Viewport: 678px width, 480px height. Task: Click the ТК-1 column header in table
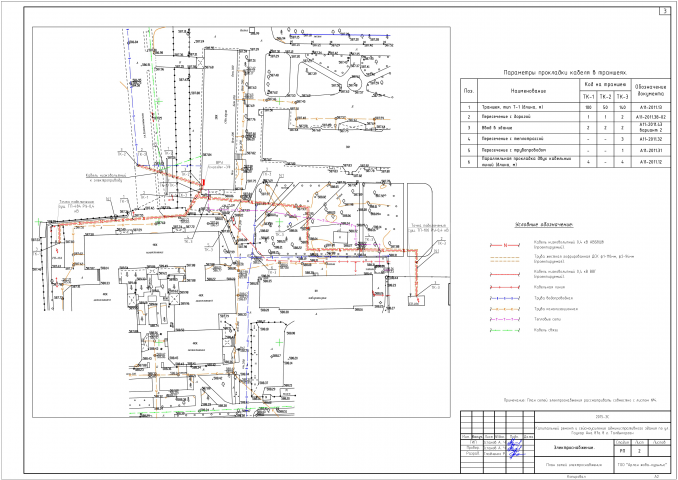pyautogui.click(x=588, y=97)
